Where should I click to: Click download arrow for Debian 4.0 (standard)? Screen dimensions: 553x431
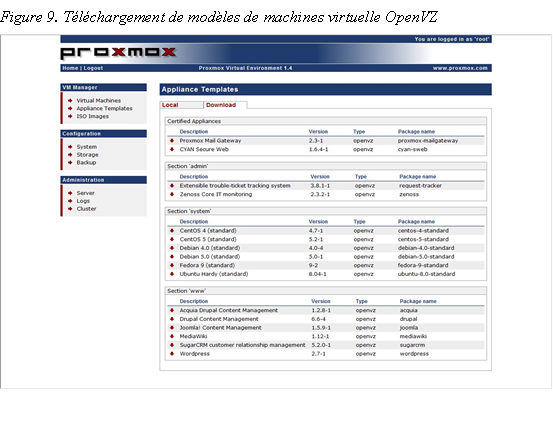172,248
